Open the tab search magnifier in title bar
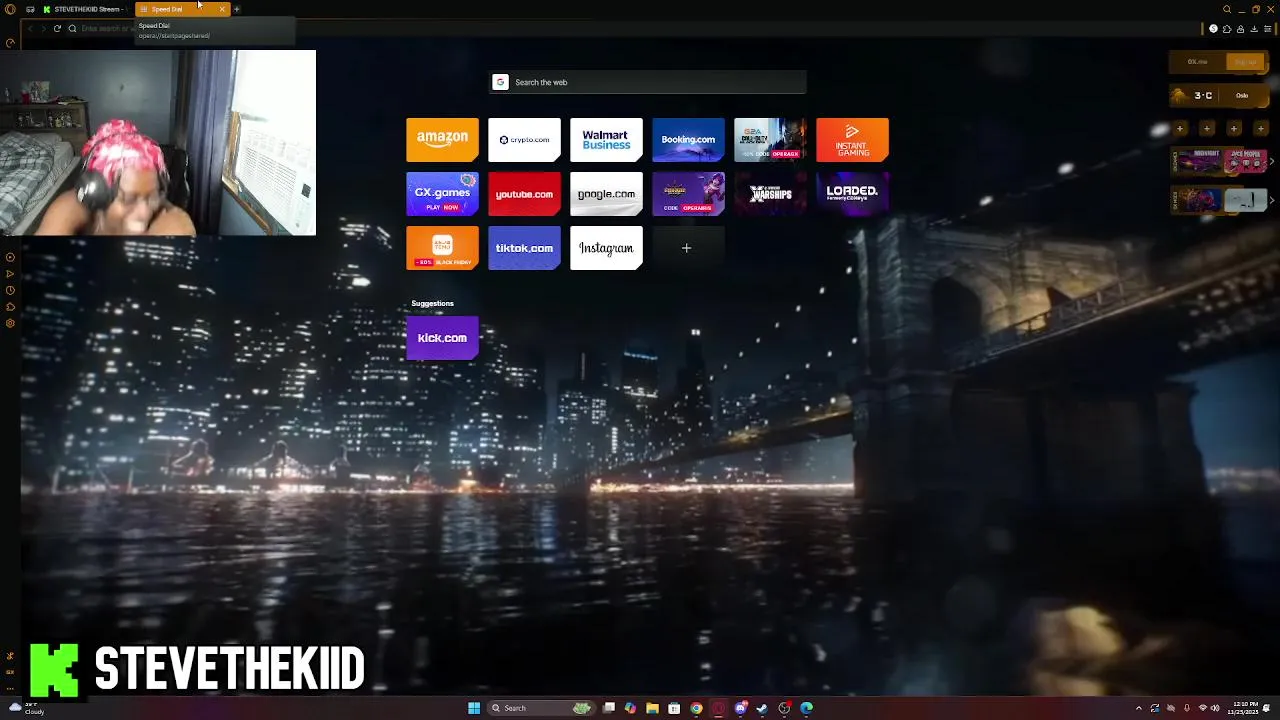The width and height of the screenshot is (1280, 720). (1227, 9)
